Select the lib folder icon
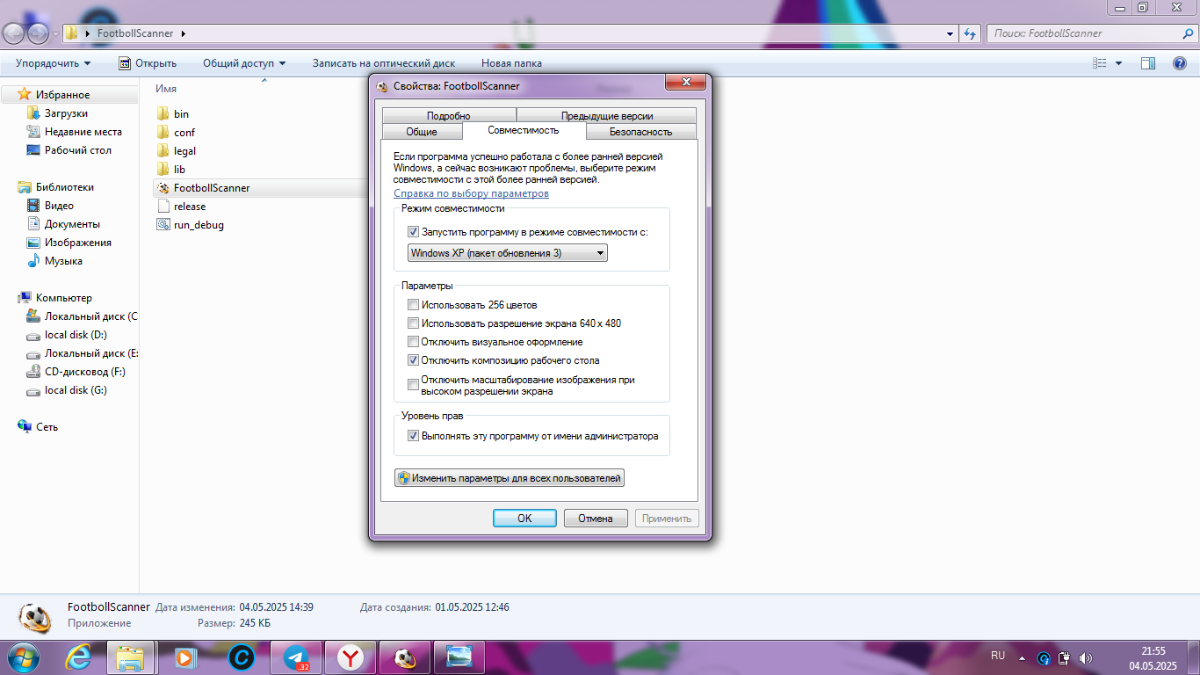 [164, 169]
